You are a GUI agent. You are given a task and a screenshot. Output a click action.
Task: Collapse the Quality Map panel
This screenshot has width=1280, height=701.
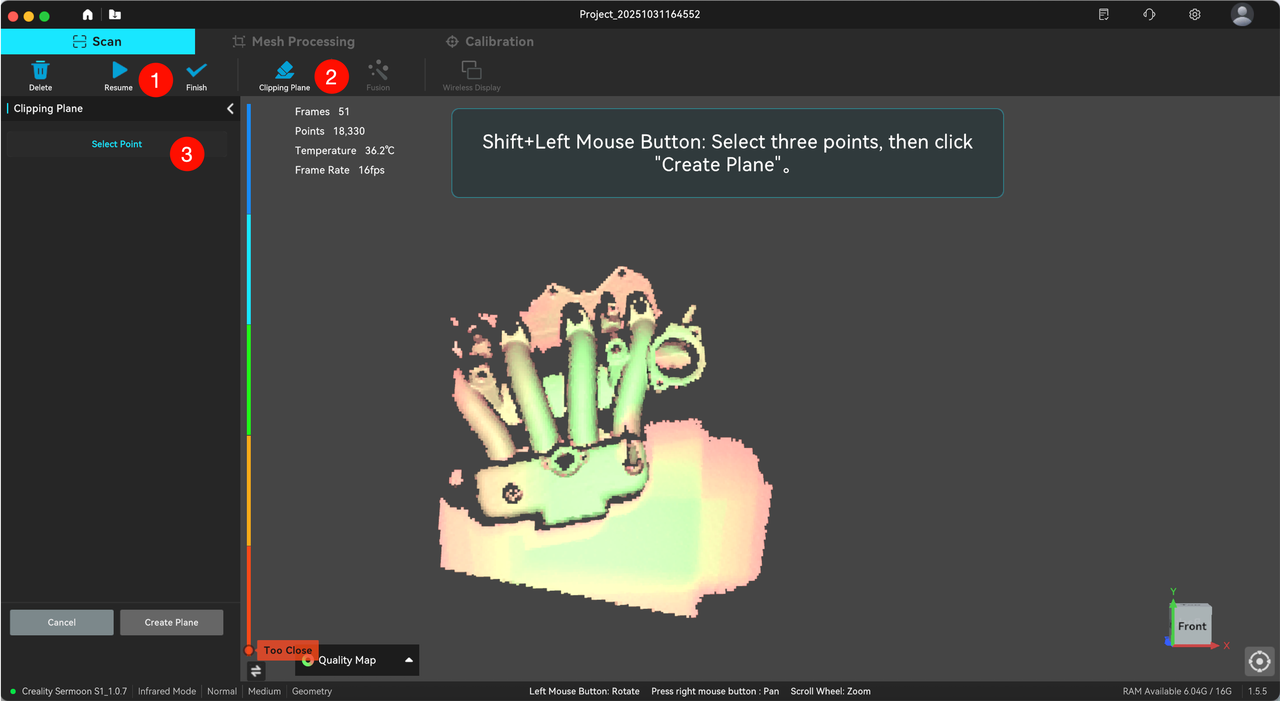(408, 660)
